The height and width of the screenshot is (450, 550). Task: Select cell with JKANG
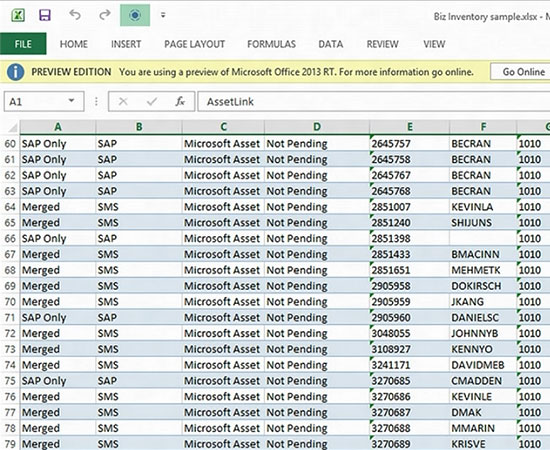tap(483, 302)
